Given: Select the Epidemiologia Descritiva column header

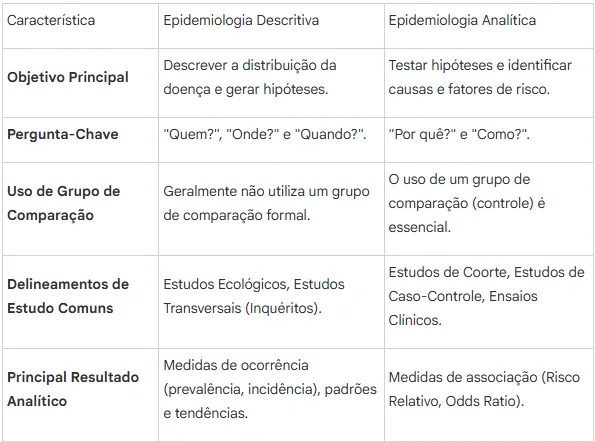Looking at the screenshot, I should coord(271,26).
